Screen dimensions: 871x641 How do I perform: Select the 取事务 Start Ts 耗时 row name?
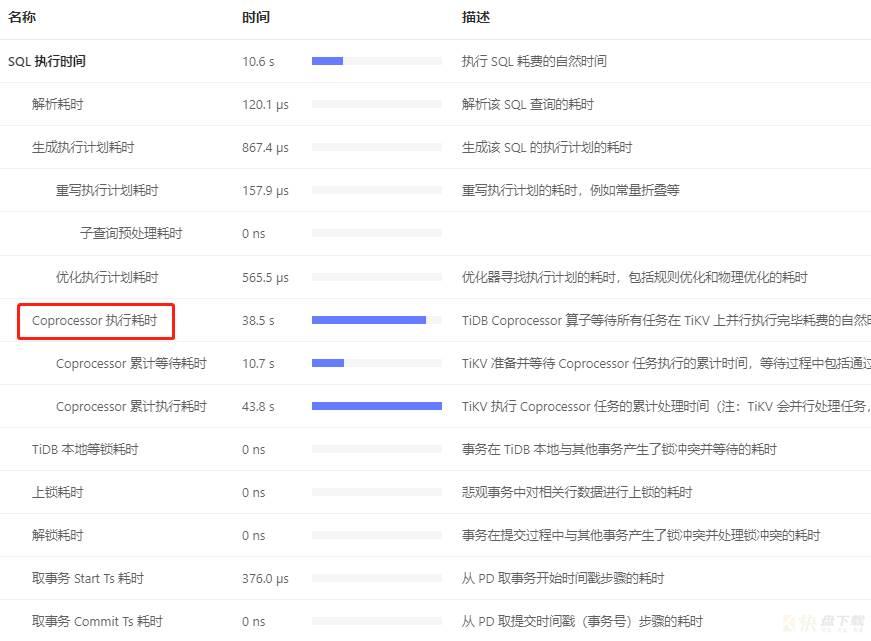click(x=88, y=578)
